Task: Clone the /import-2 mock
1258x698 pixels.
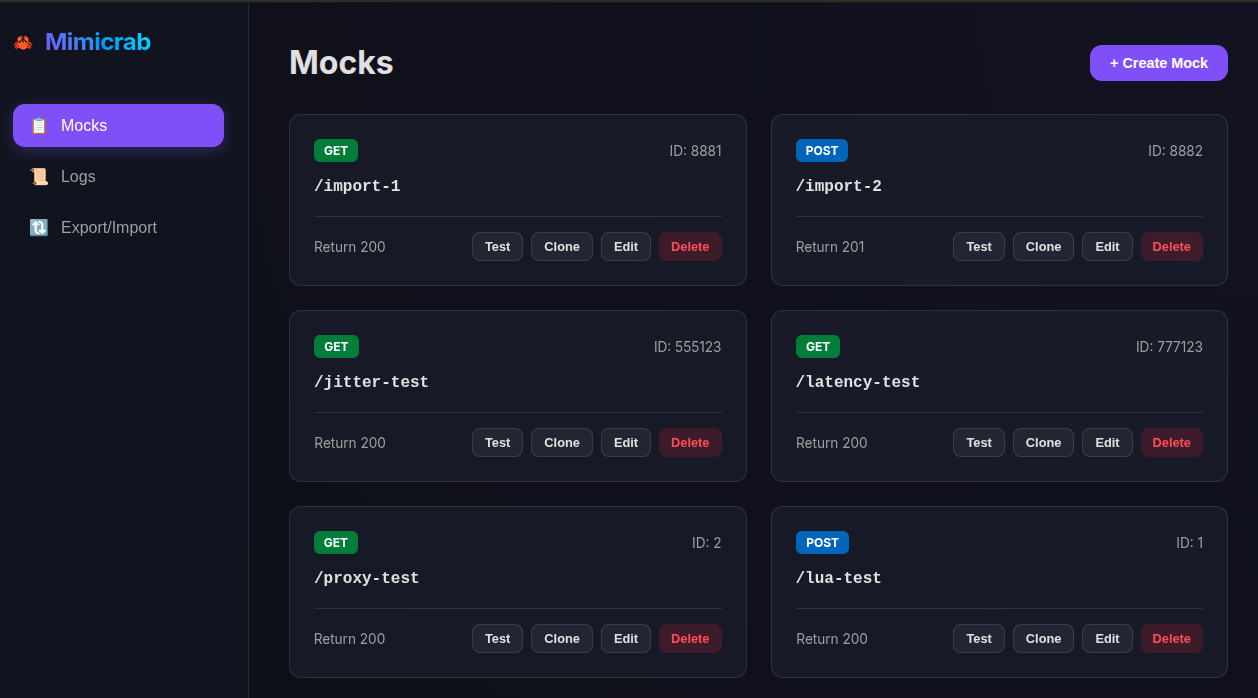Action: point(1043,246)
